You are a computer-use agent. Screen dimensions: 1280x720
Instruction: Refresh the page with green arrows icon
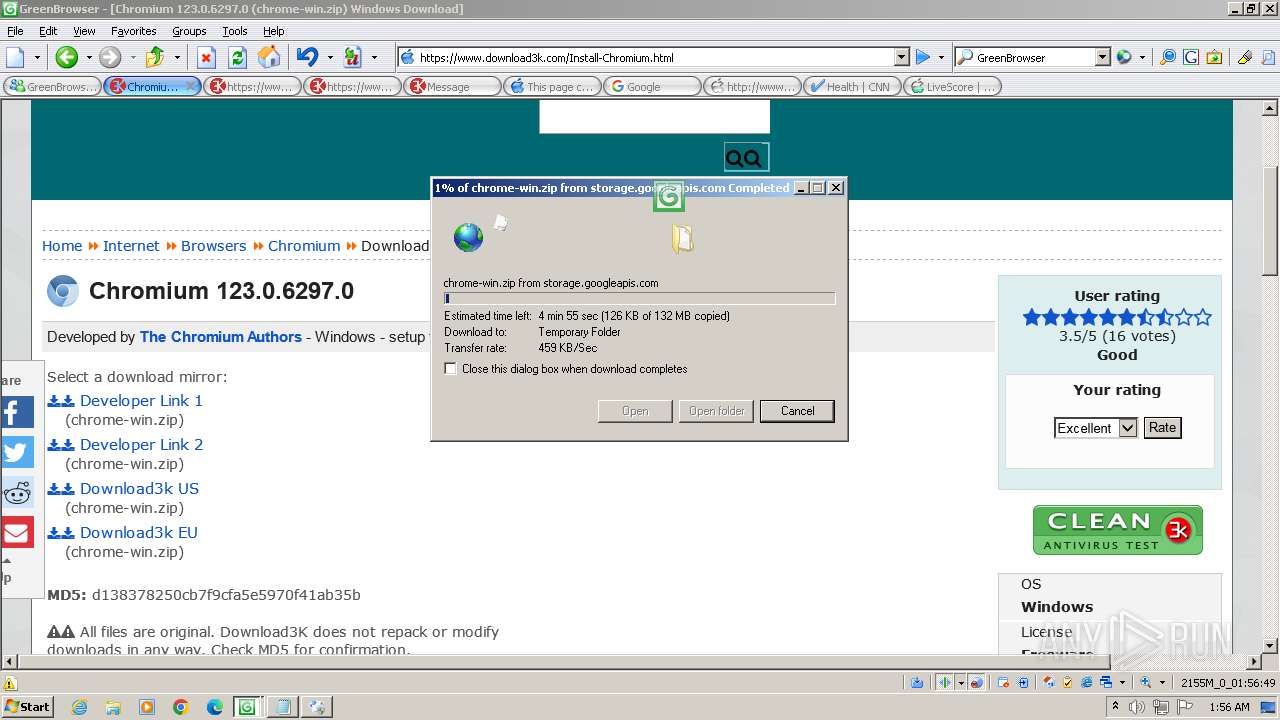coord(238,57)
